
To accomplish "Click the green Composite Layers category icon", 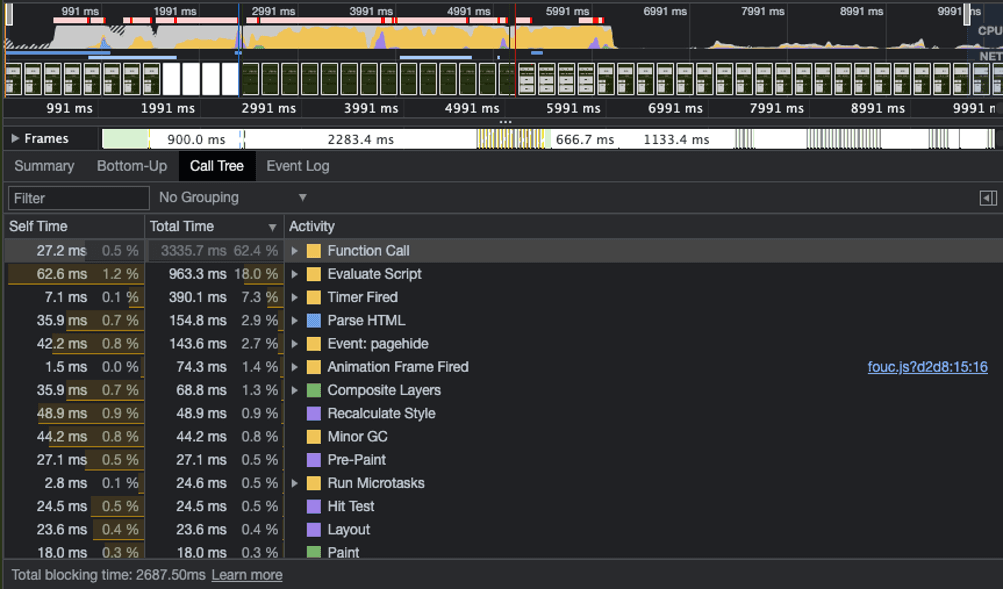I will (x=314, y=390).
